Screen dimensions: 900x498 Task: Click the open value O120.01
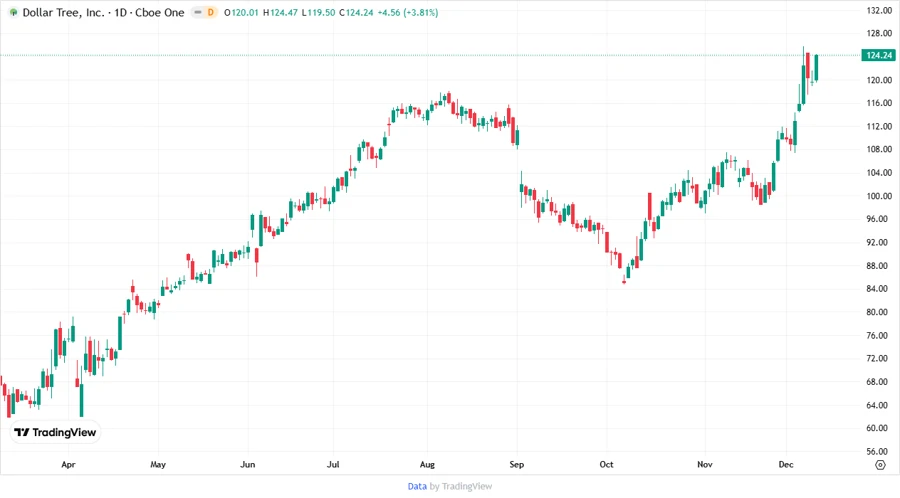pyautogui.click(x=241, y=12)
